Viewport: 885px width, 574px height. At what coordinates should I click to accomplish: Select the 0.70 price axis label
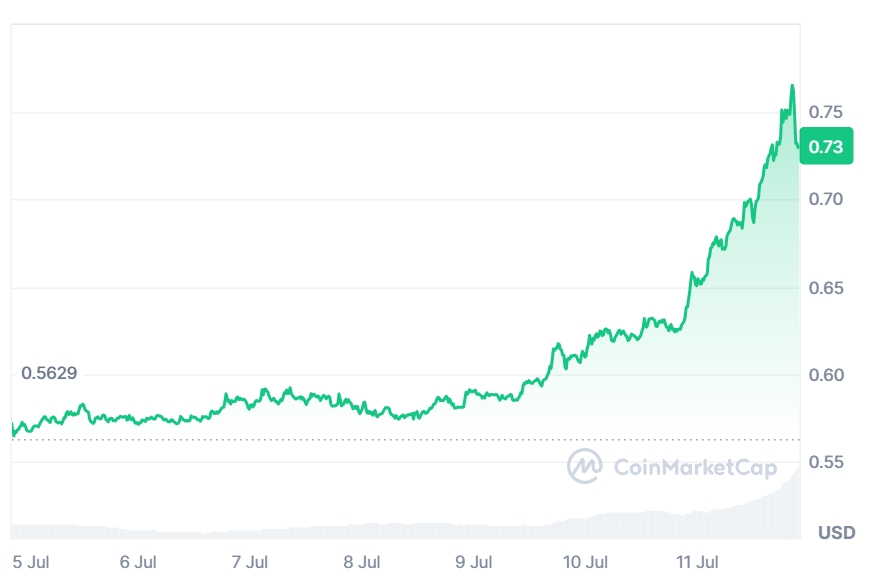[826, 199]
